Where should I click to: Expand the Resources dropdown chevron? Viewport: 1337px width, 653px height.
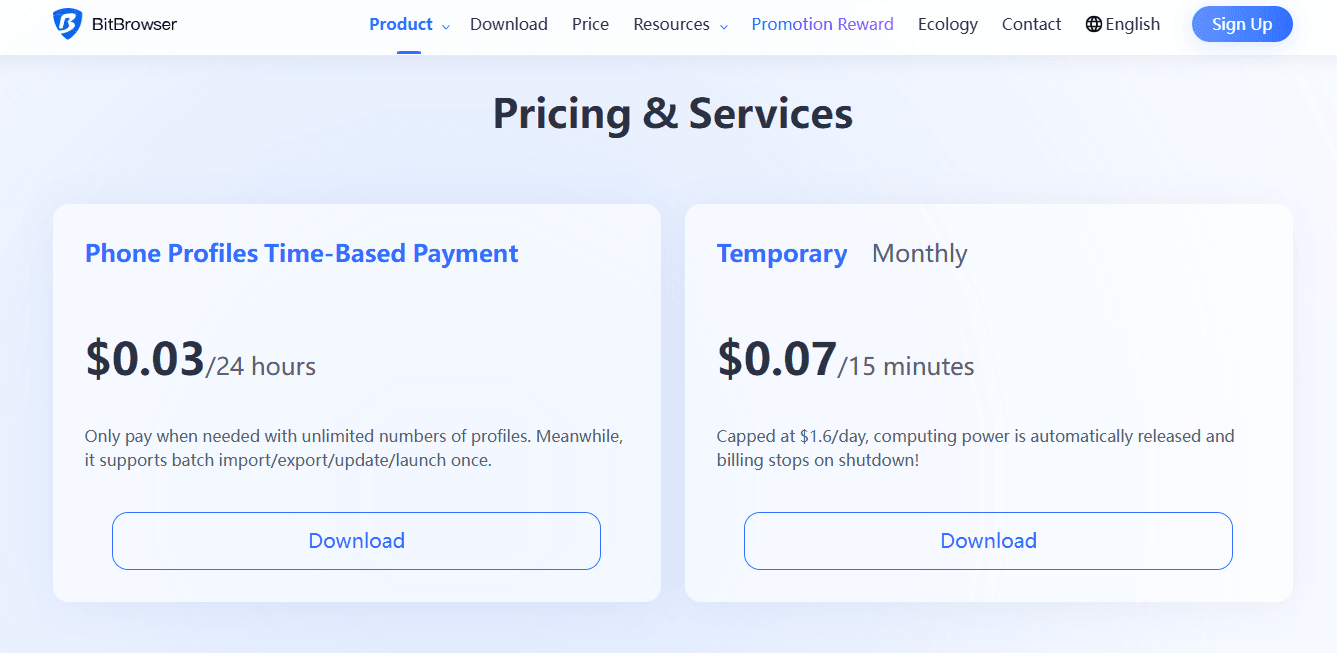pyautogui.click(x=724, y=27)
